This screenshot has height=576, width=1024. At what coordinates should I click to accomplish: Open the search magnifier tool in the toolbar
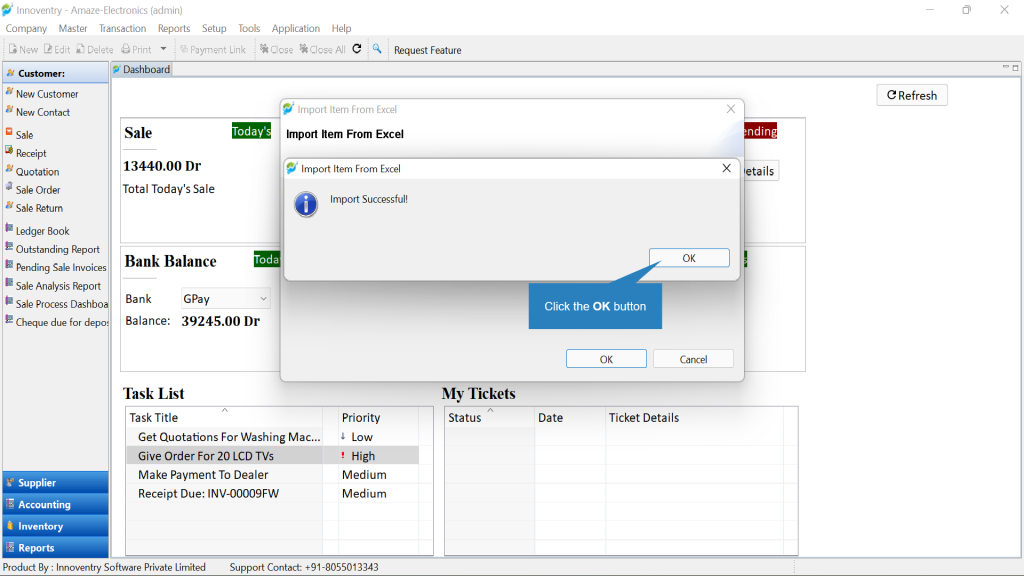click(x=377, y=49)
